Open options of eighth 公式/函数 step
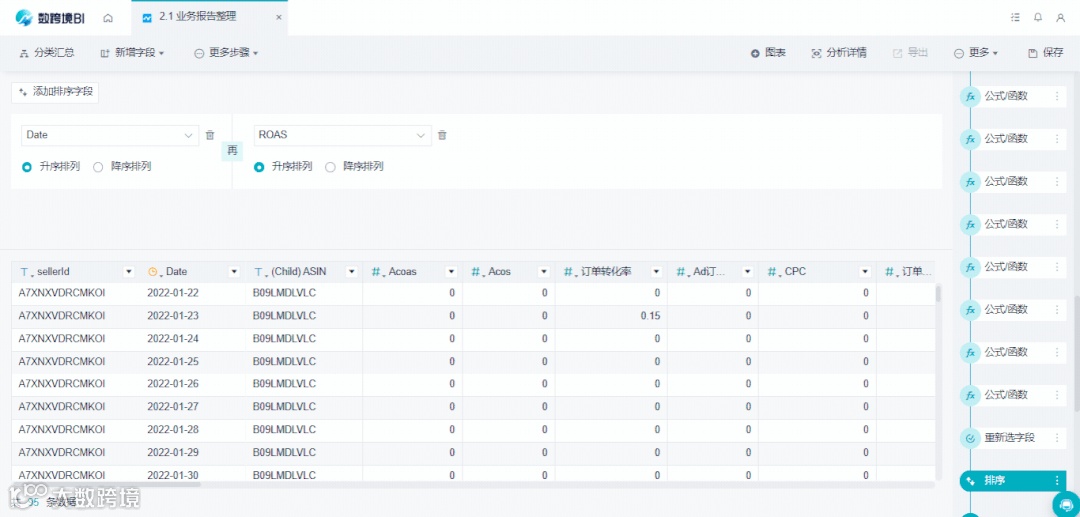The height and width of the screenshot is (517, 1080). 1057,395
